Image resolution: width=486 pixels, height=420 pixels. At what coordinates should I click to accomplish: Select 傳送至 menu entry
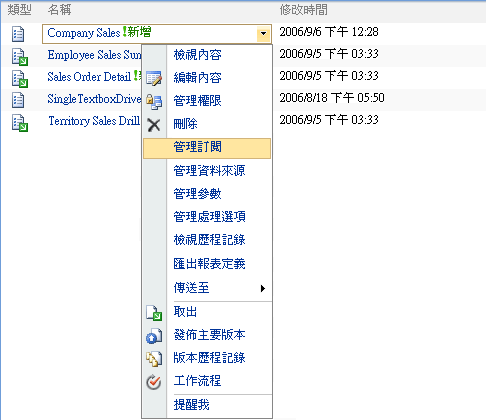[207, 288]
